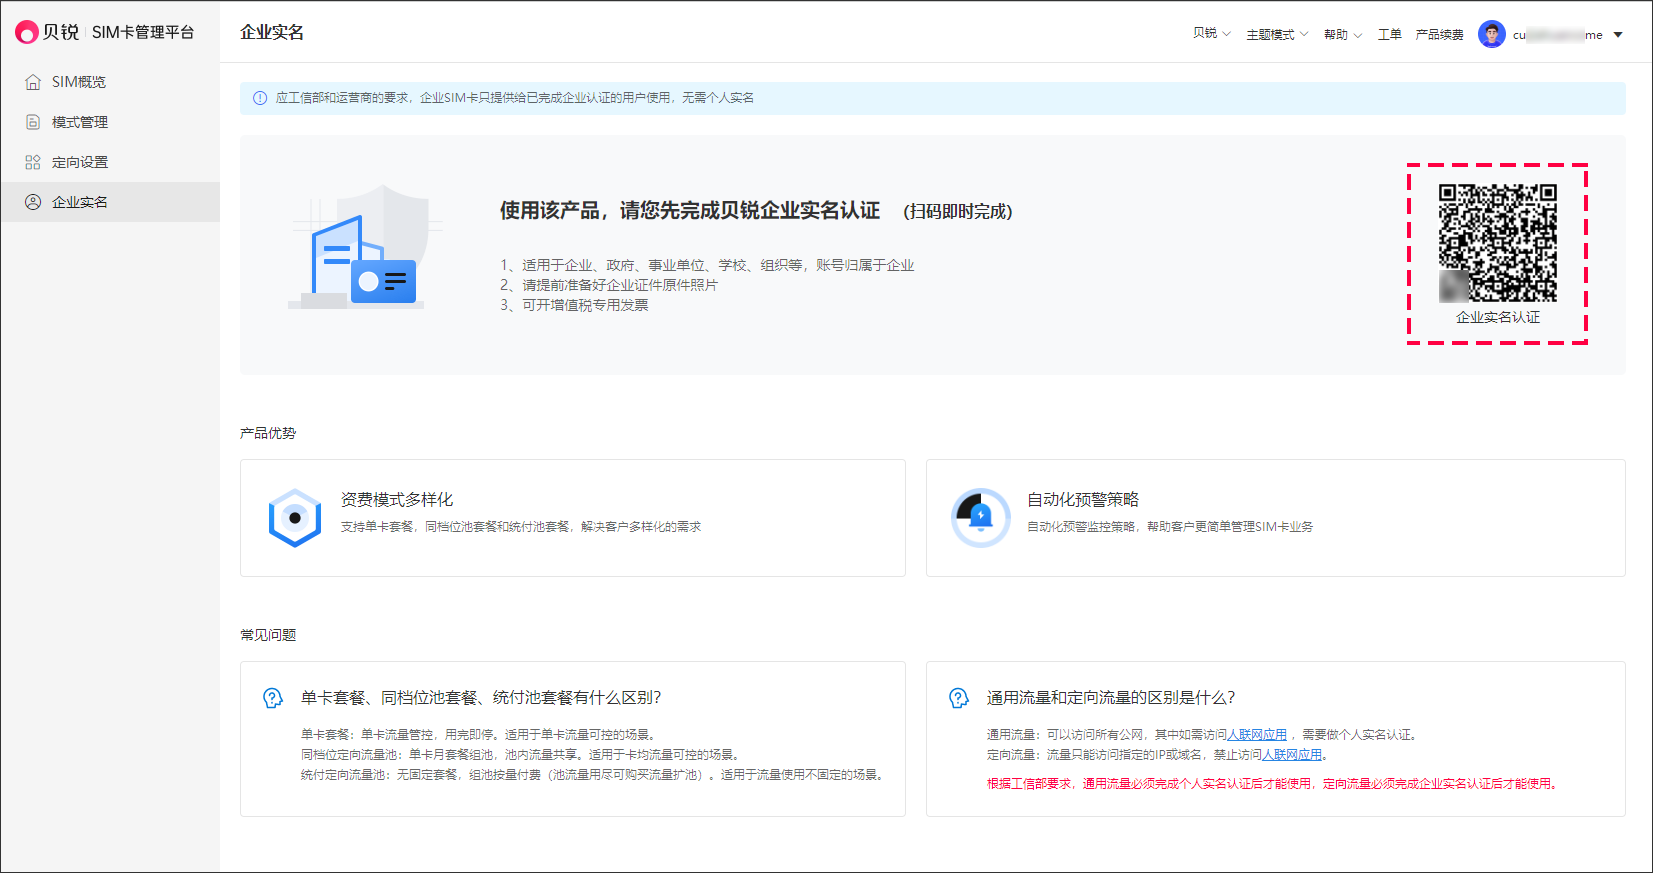Click the info icon in notice banner
Image resolution: width=1653 pixels, height=873 pixels.
[260, 98]
